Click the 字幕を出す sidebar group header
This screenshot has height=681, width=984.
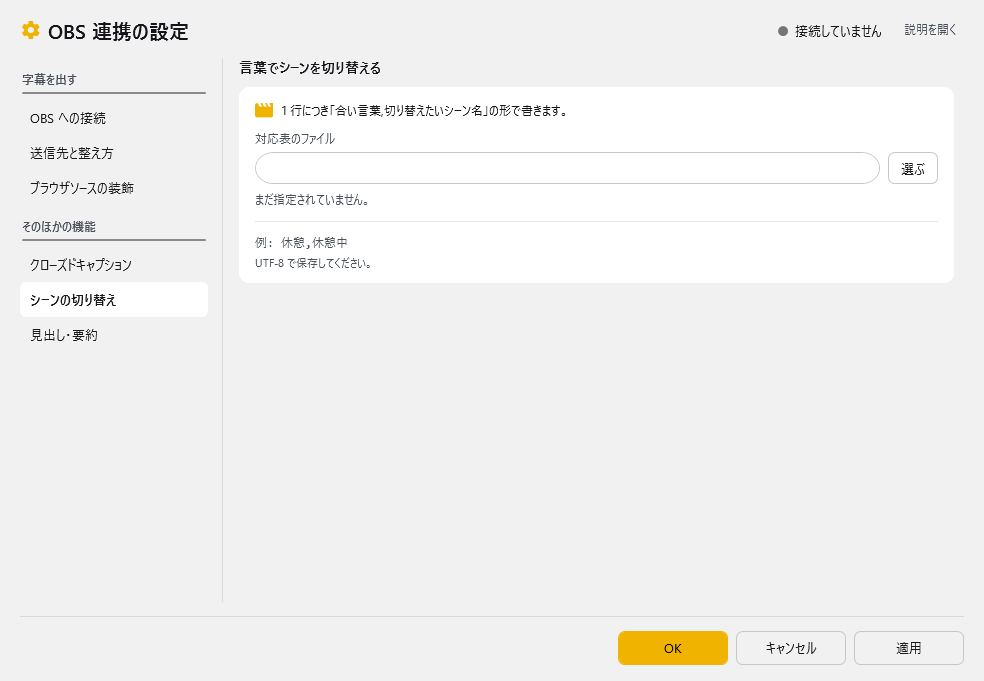pyautogui.click(x=50, y=80)
